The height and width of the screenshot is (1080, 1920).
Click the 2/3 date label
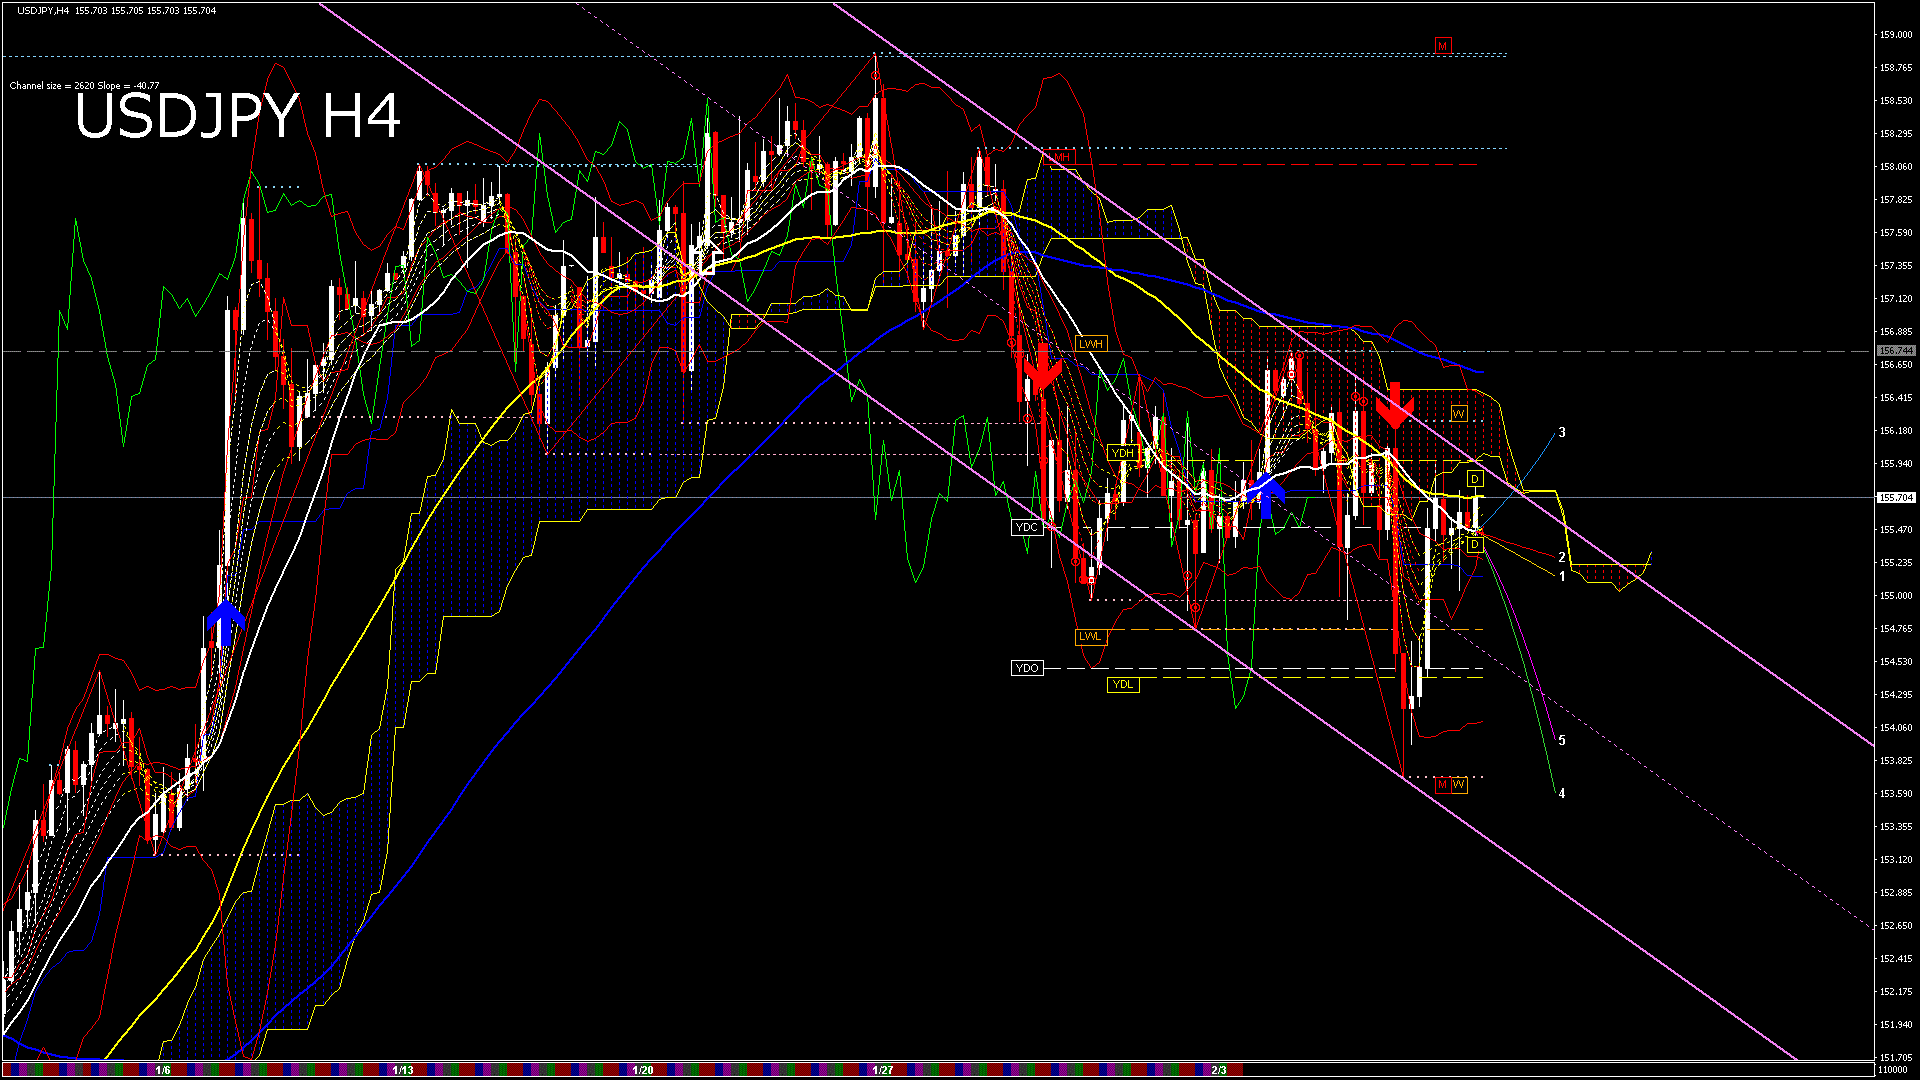pos(1219,1070)
